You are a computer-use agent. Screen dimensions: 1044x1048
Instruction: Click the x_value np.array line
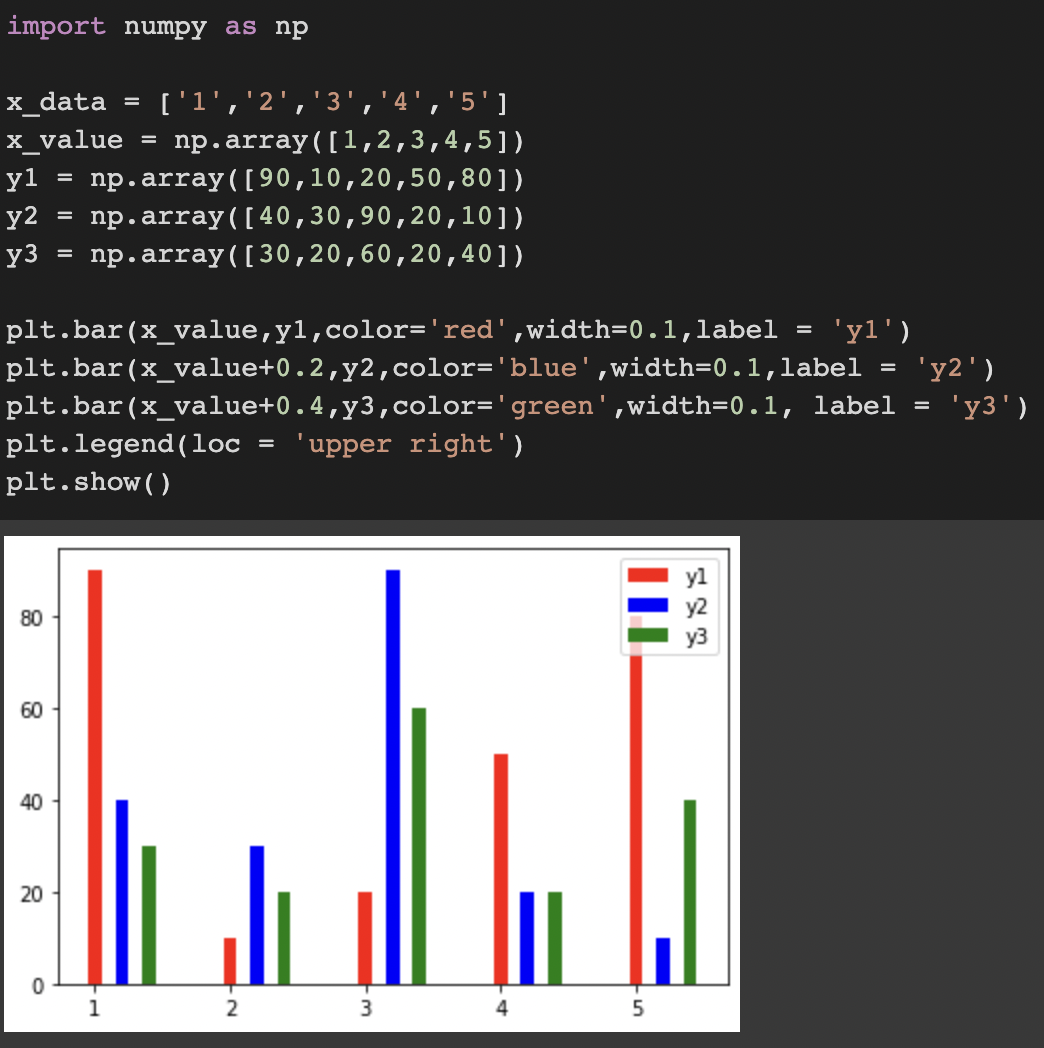pos(265,140)
